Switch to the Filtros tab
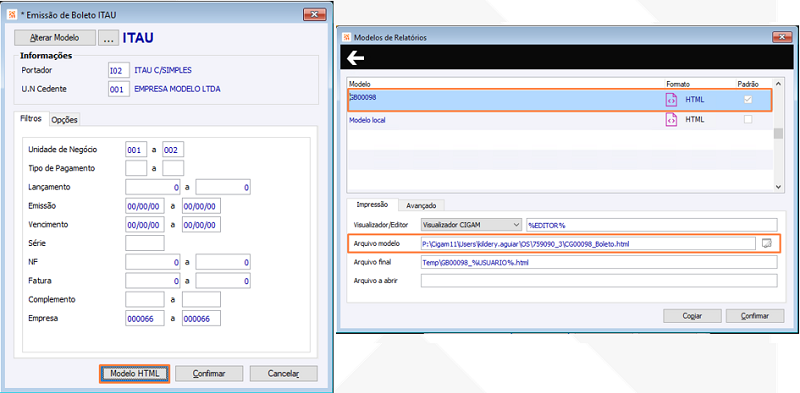Image resolution: width=800 pixels, height=393 pixels. pyautogui.click(x=31, y=118)
